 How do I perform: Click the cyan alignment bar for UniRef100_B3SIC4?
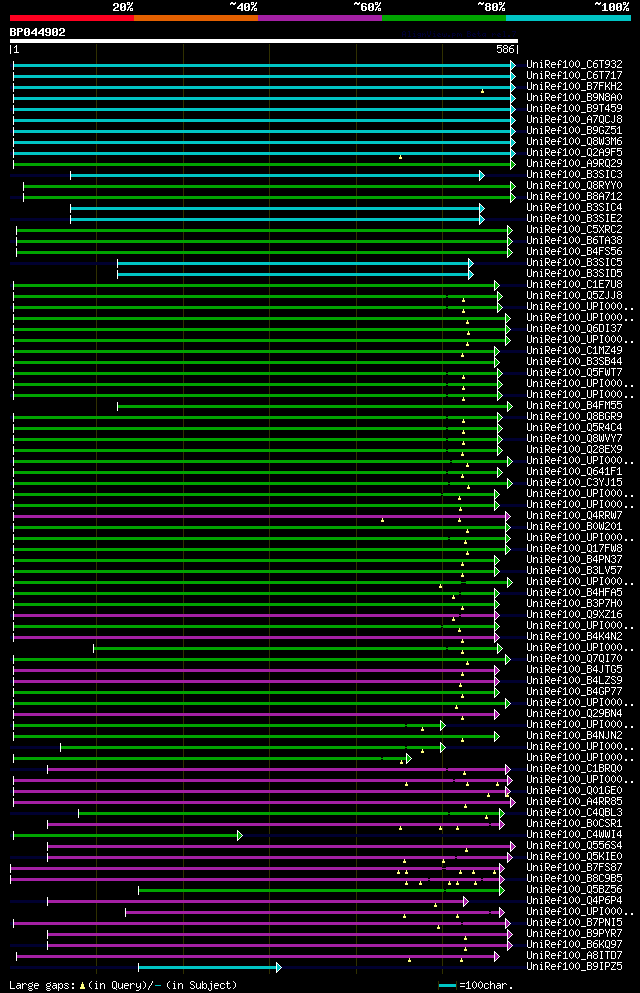click(x=277, y=208)
